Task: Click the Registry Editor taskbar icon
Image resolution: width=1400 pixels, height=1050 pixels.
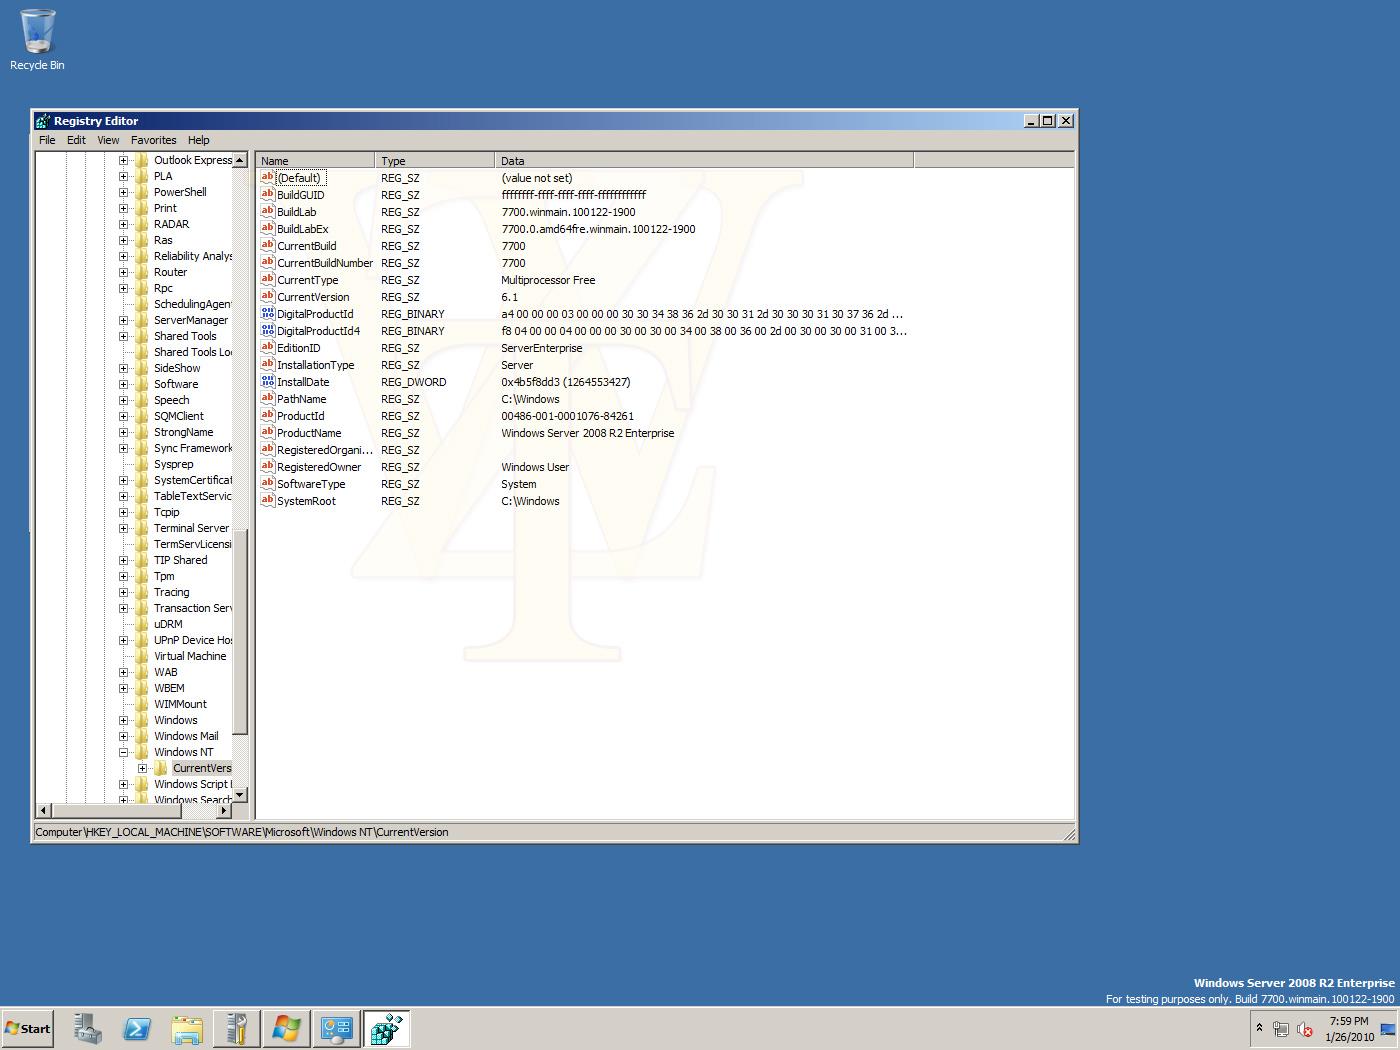Action: pos(387,1029)
